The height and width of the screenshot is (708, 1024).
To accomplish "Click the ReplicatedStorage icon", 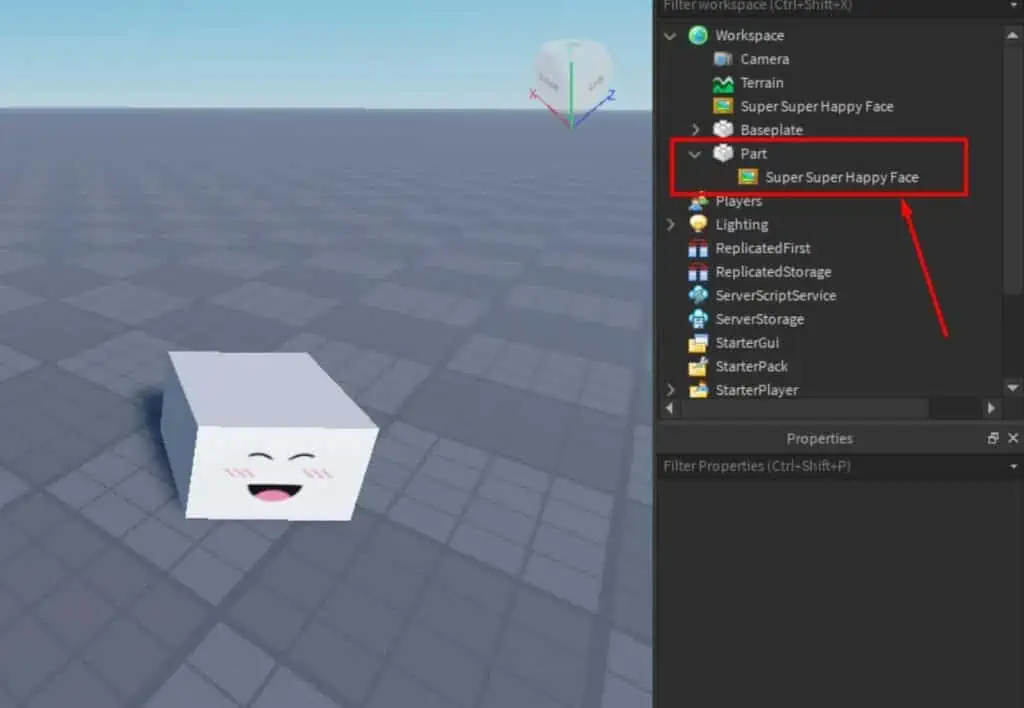I will click(698, 271).
